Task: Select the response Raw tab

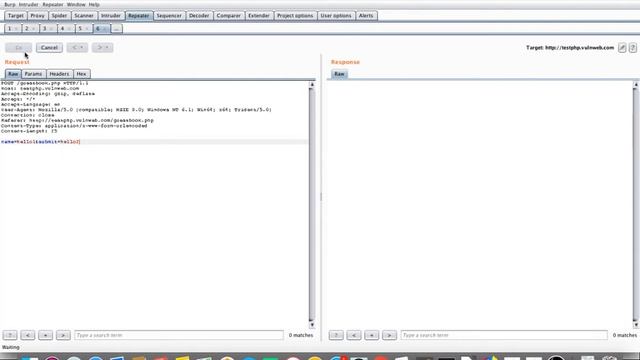Action: click(340, 74)
